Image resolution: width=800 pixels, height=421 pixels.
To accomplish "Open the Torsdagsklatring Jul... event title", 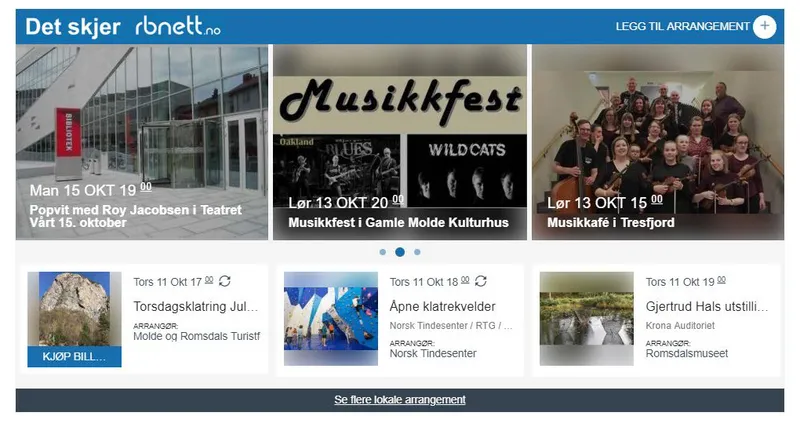I will [x=196, y=307].
